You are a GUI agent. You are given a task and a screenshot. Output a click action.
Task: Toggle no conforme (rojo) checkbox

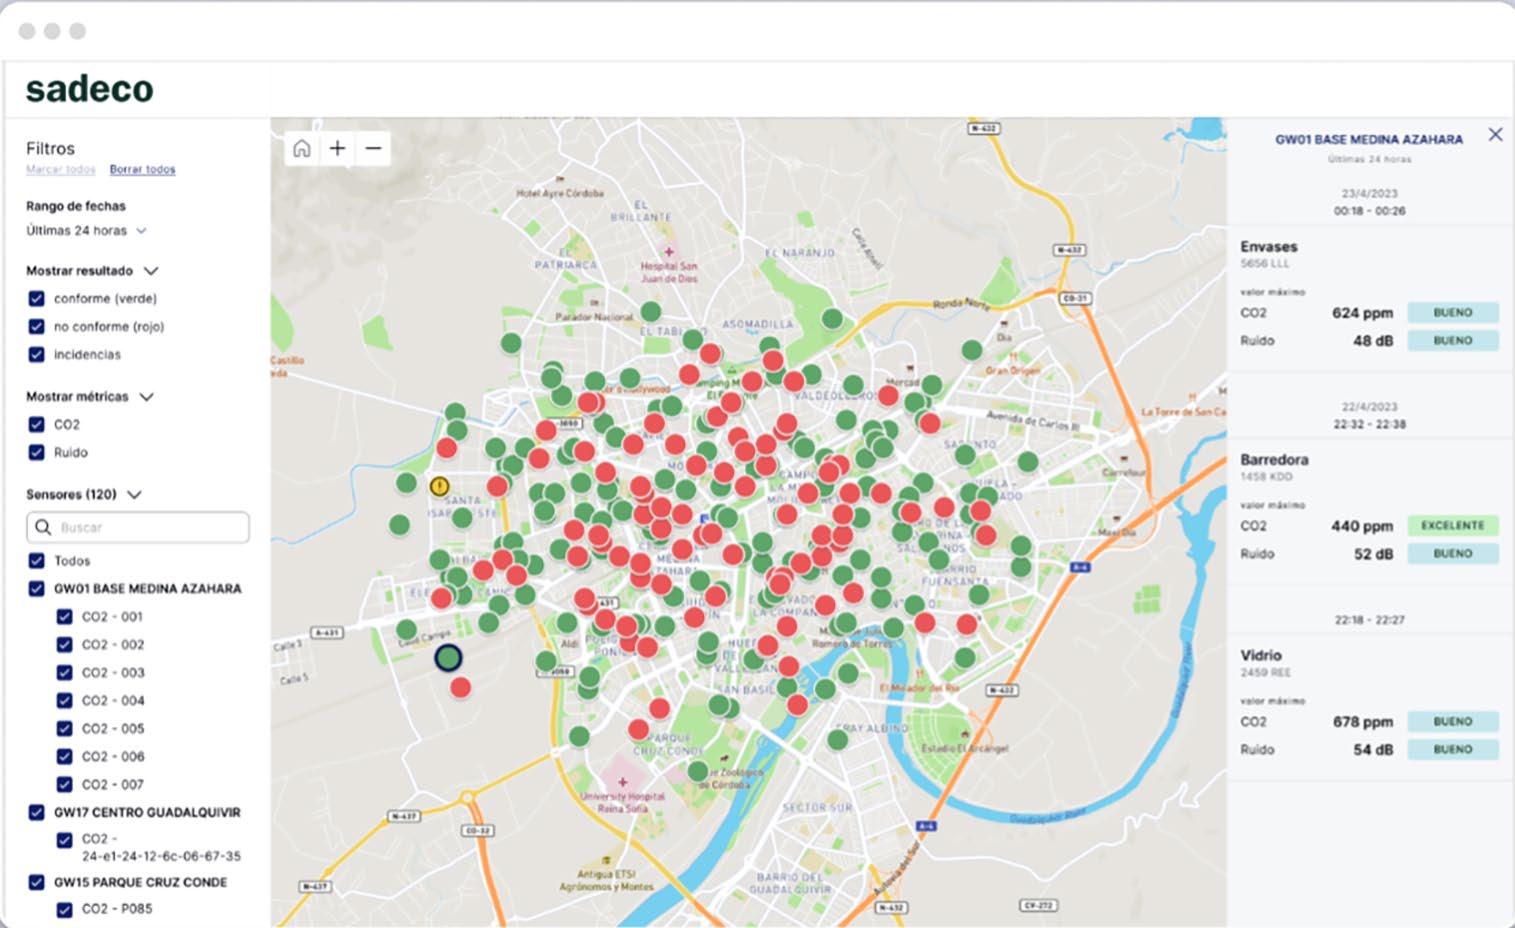click(x=37, y=326)
